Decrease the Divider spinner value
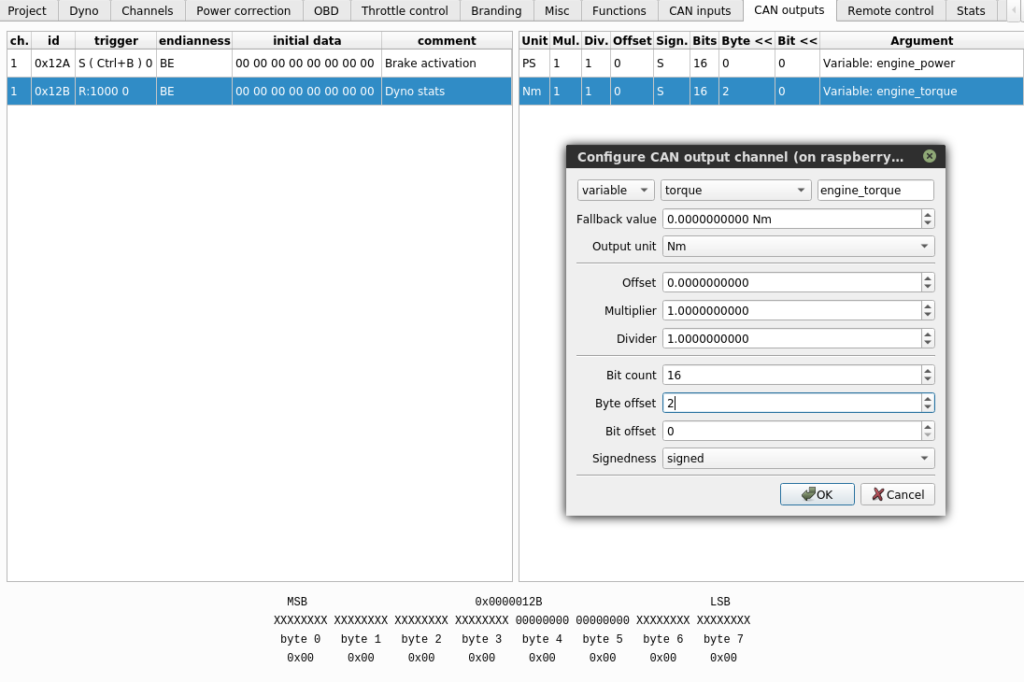The image size is (1024, 682). click(927, 343)
